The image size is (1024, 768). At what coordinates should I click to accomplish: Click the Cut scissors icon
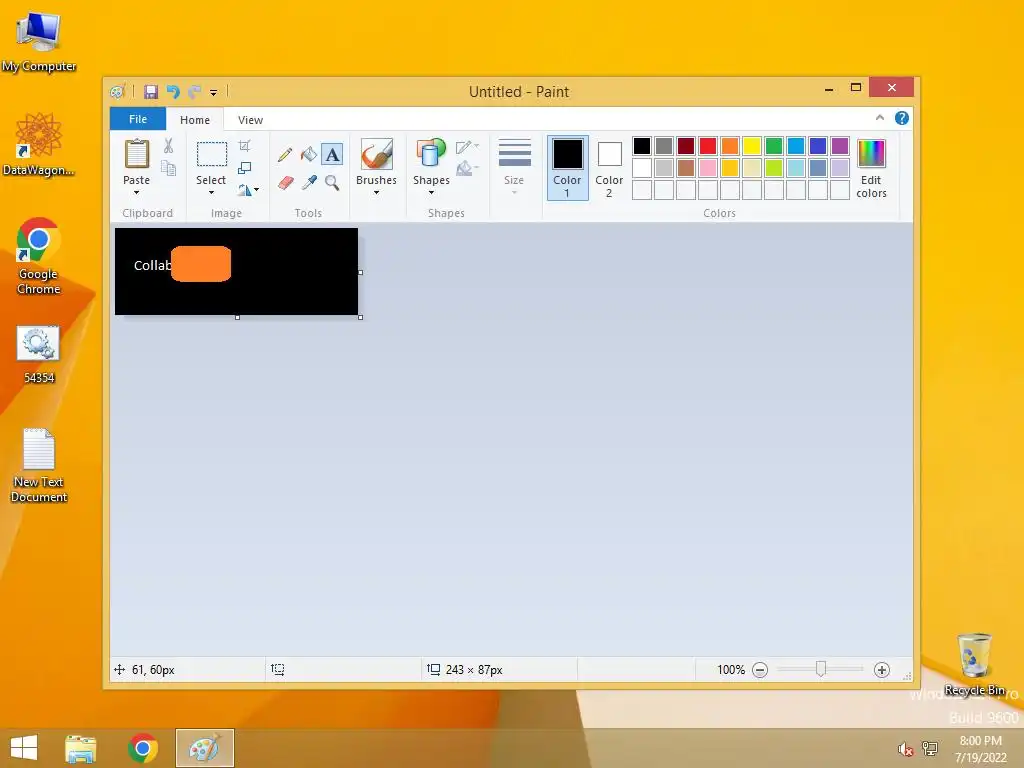pyautogui.click(x=168, y=146)
